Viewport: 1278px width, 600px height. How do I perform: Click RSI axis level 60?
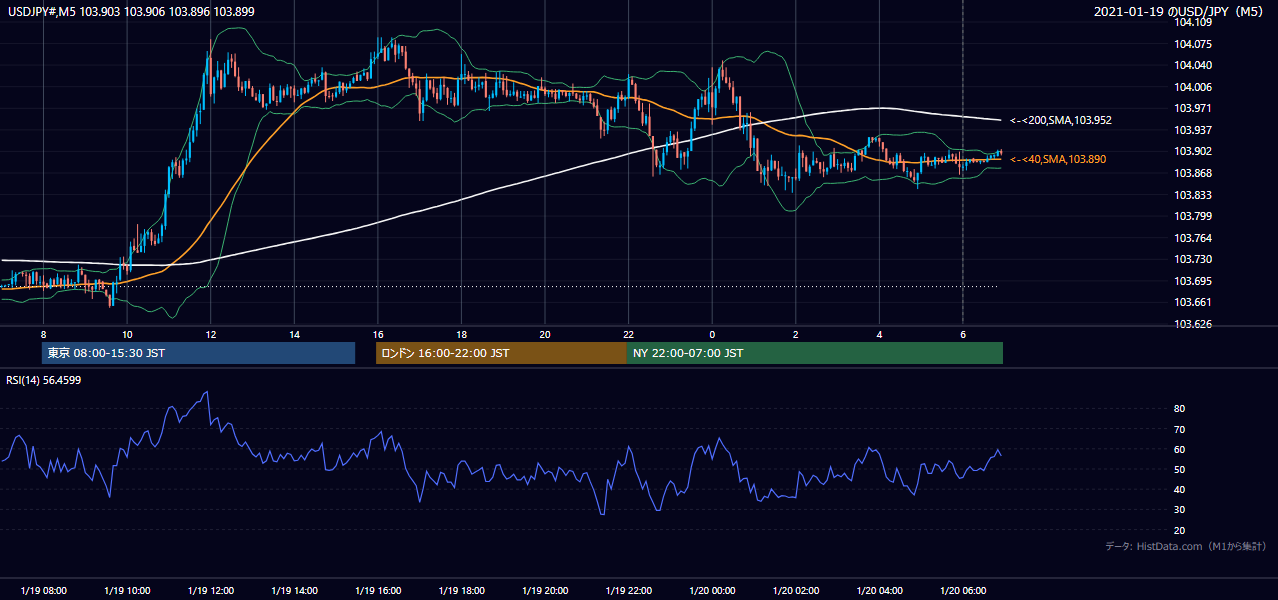[1180, 449]
